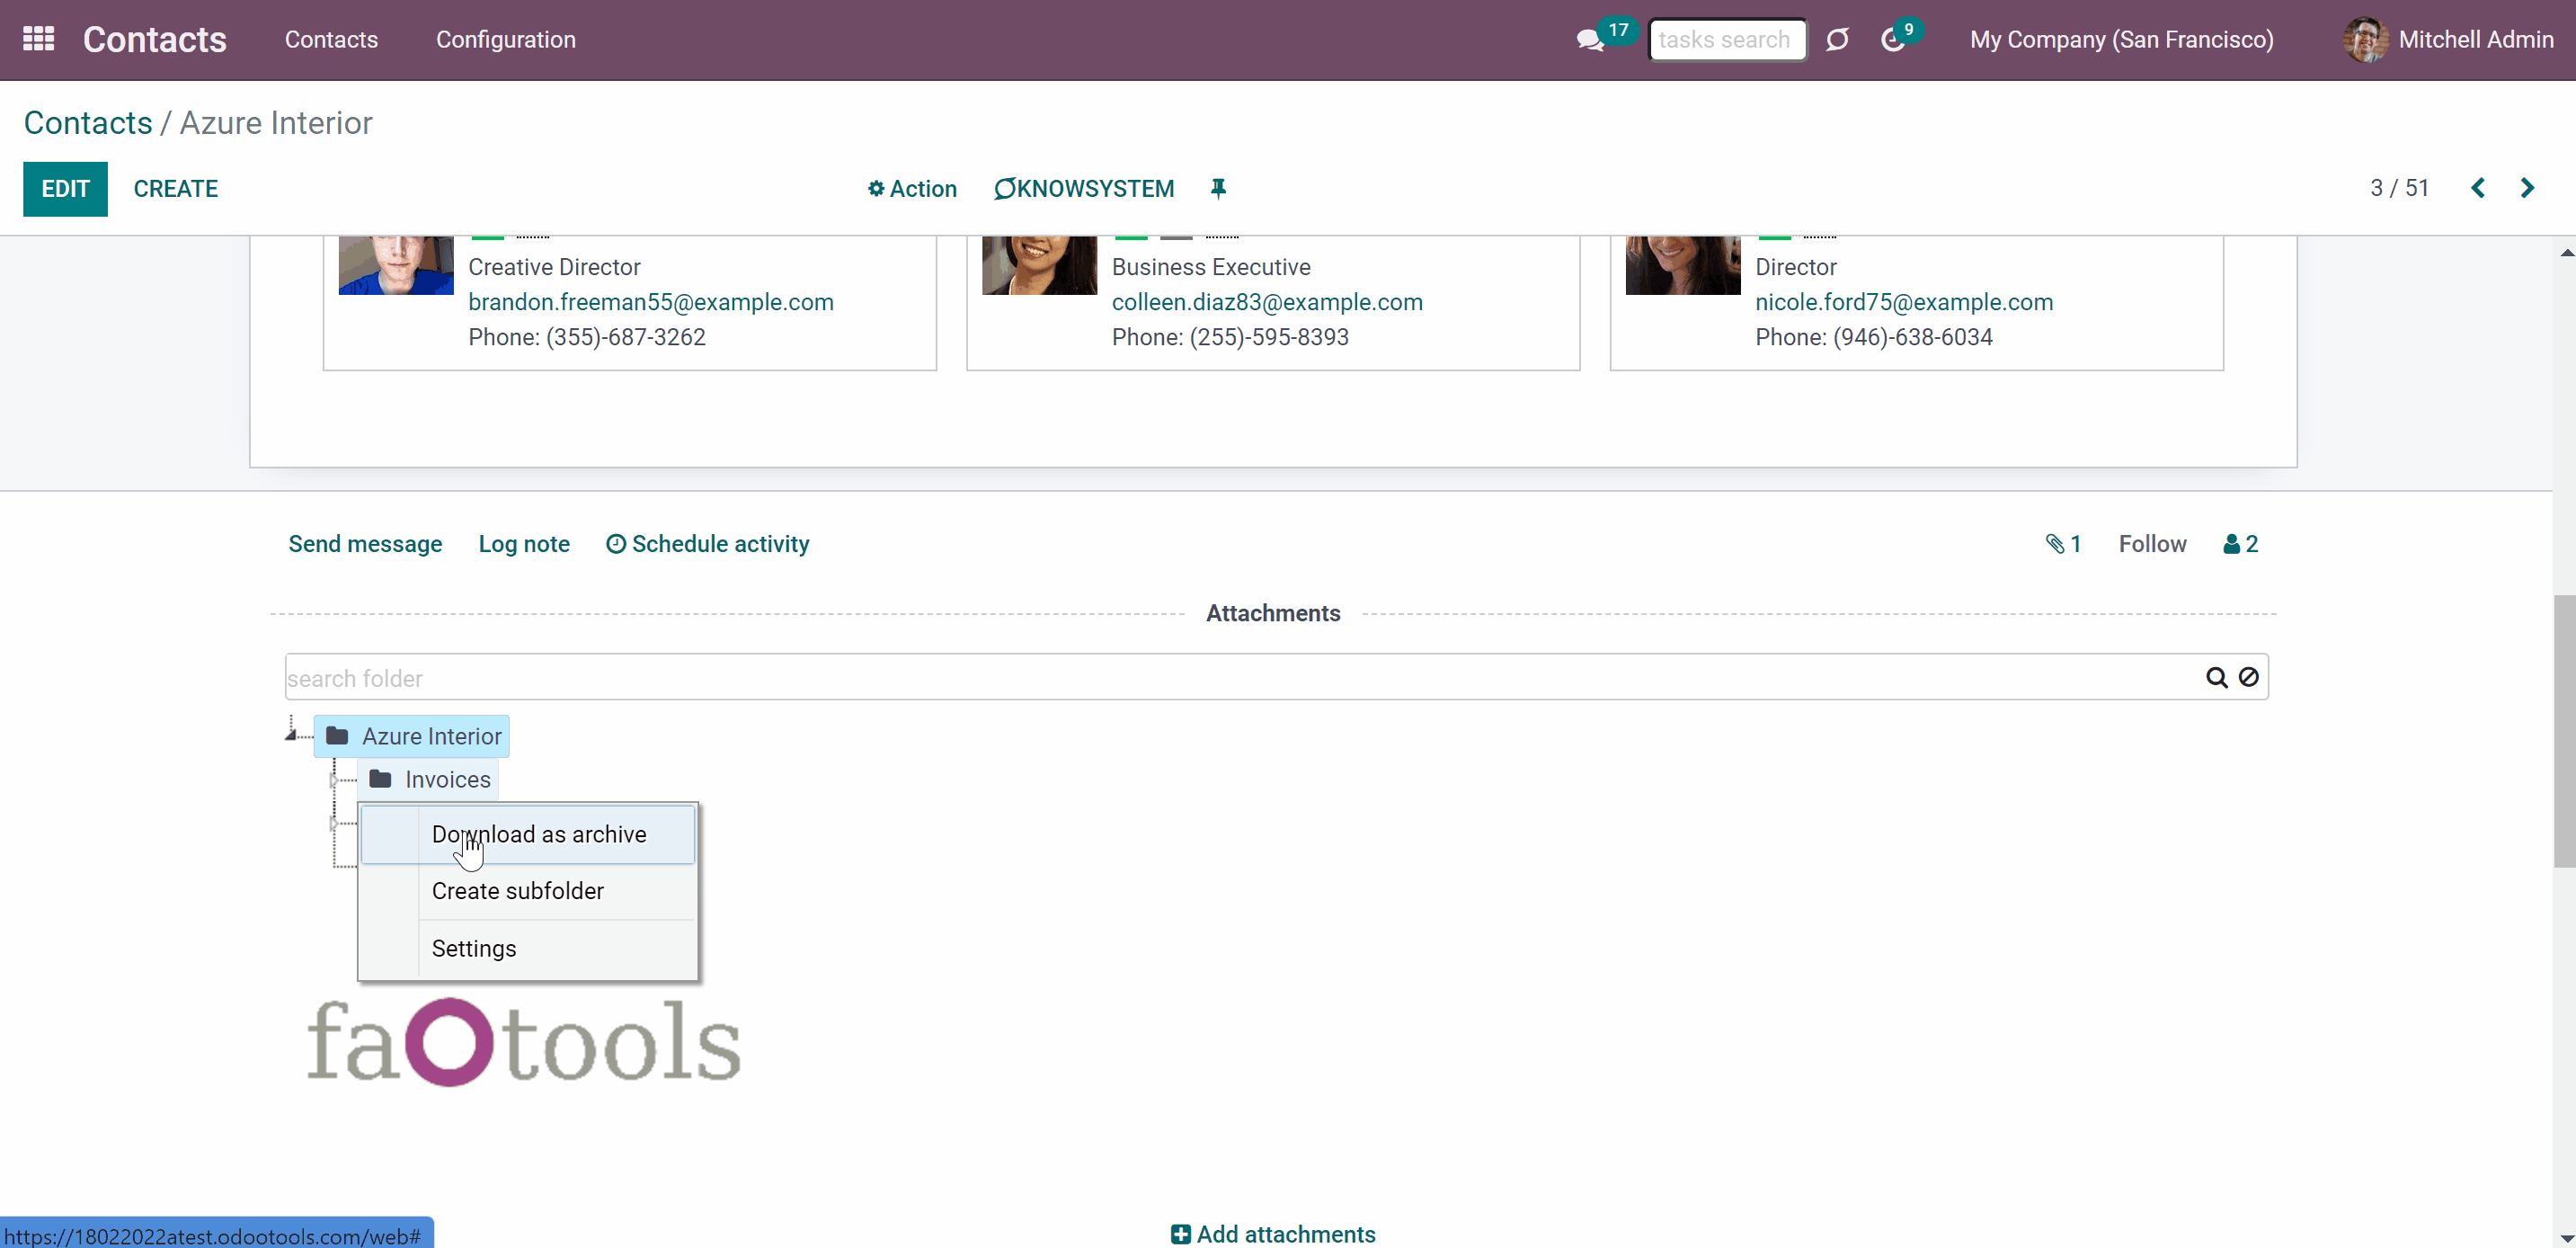The image size is (2576, 1248).
Task: Expand the Invoices folder node
Action: pyautogui.click(x=334, y=779)
